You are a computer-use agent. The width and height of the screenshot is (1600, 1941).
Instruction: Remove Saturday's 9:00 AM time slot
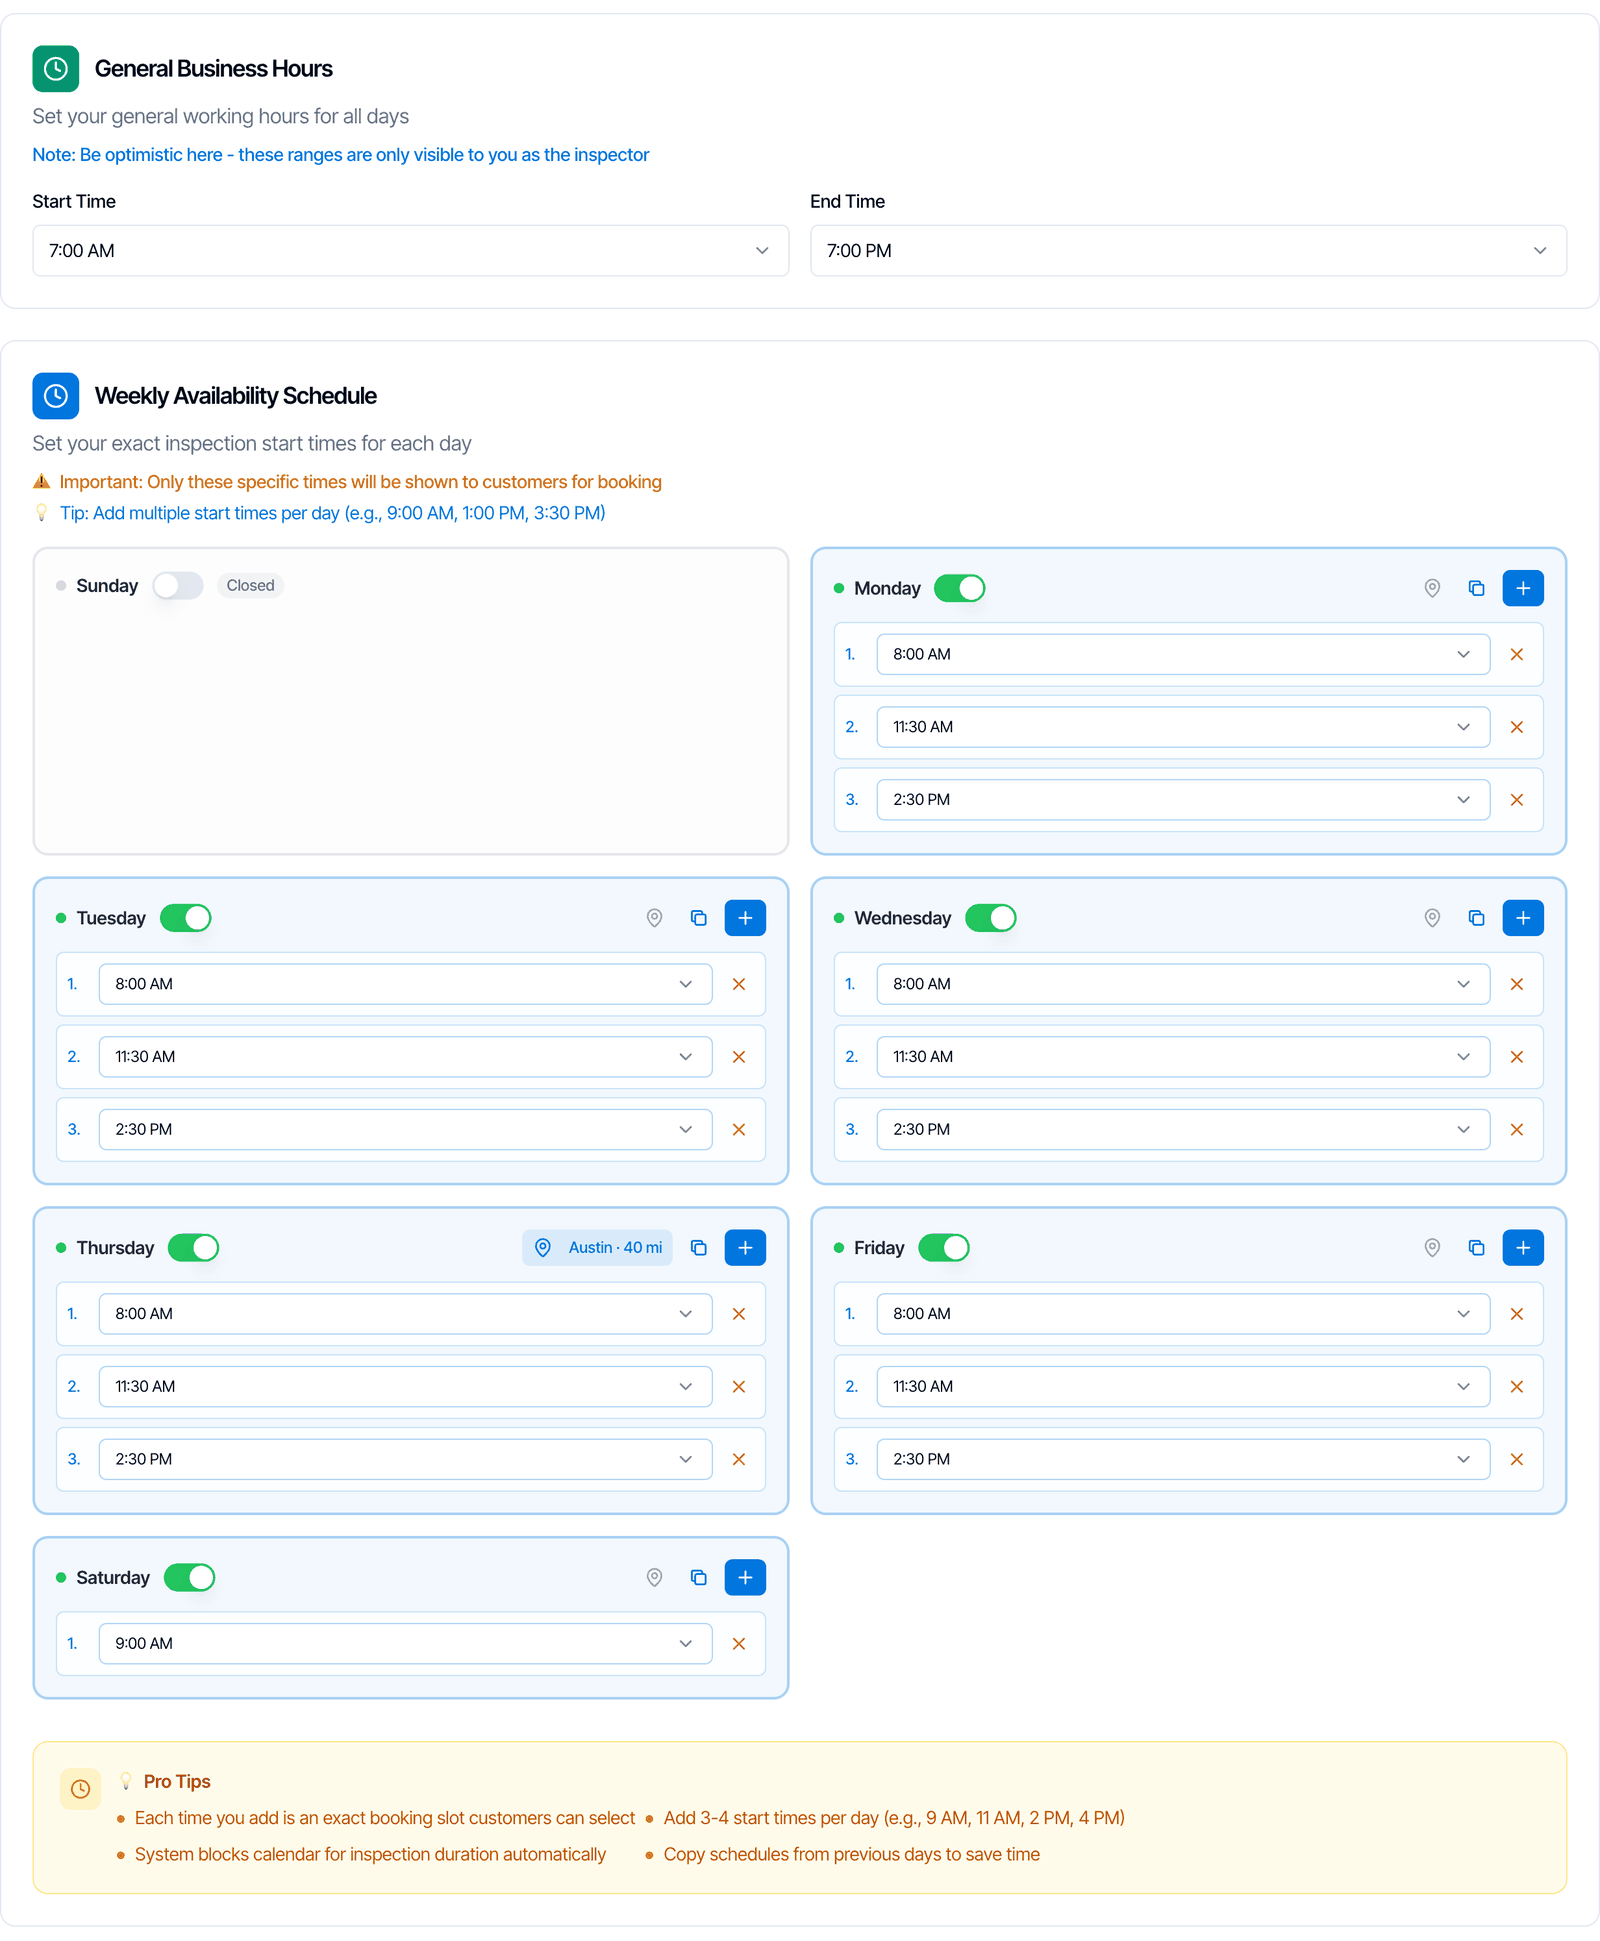pos(739,1644)
